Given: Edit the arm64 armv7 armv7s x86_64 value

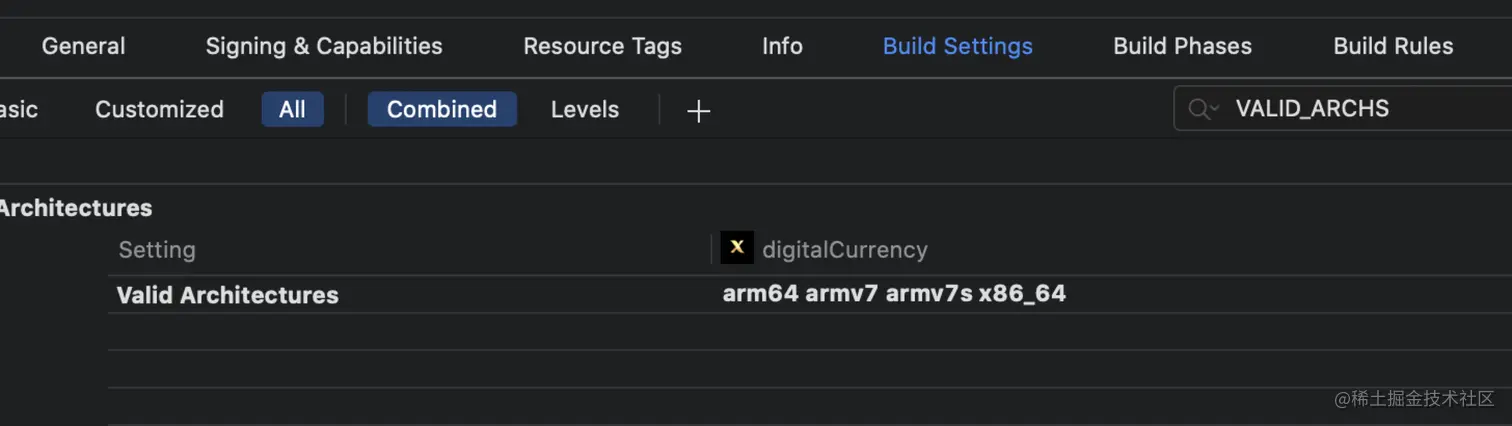Looking at the screenshot, I should (x=894, y=294).
